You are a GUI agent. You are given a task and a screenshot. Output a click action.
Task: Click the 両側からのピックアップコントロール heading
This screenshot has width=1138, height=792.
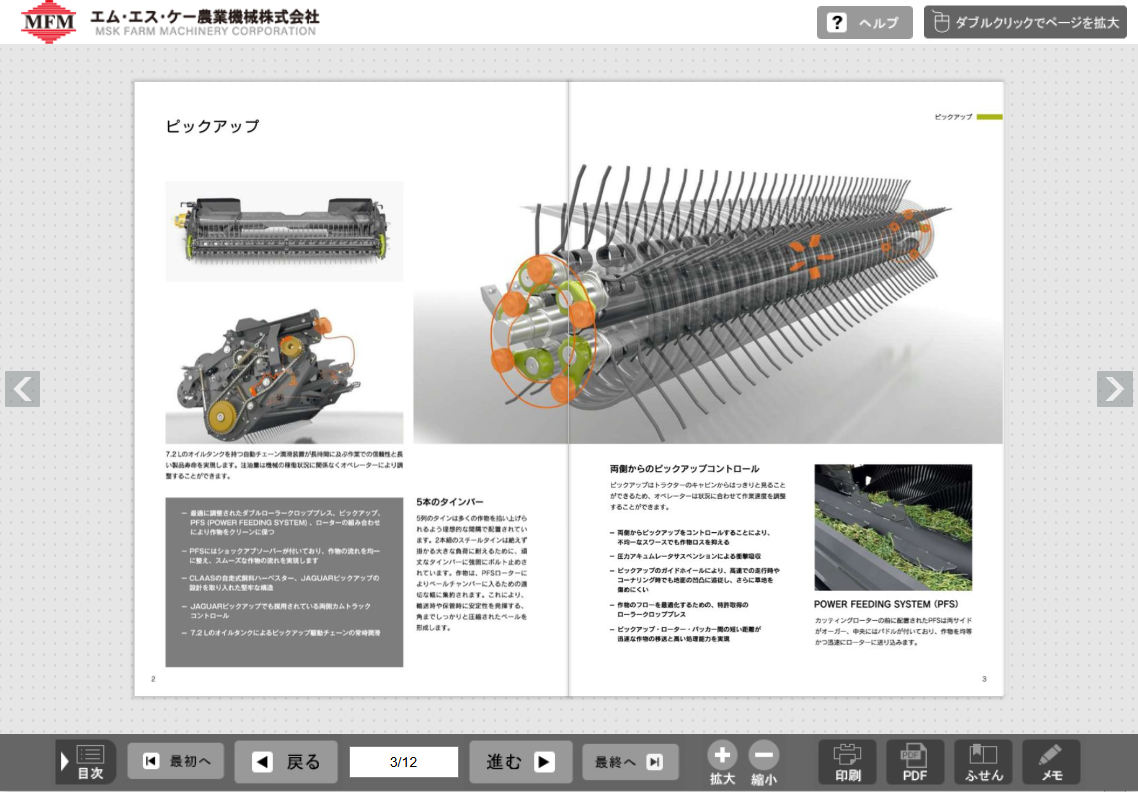click(x=684, y=469)
